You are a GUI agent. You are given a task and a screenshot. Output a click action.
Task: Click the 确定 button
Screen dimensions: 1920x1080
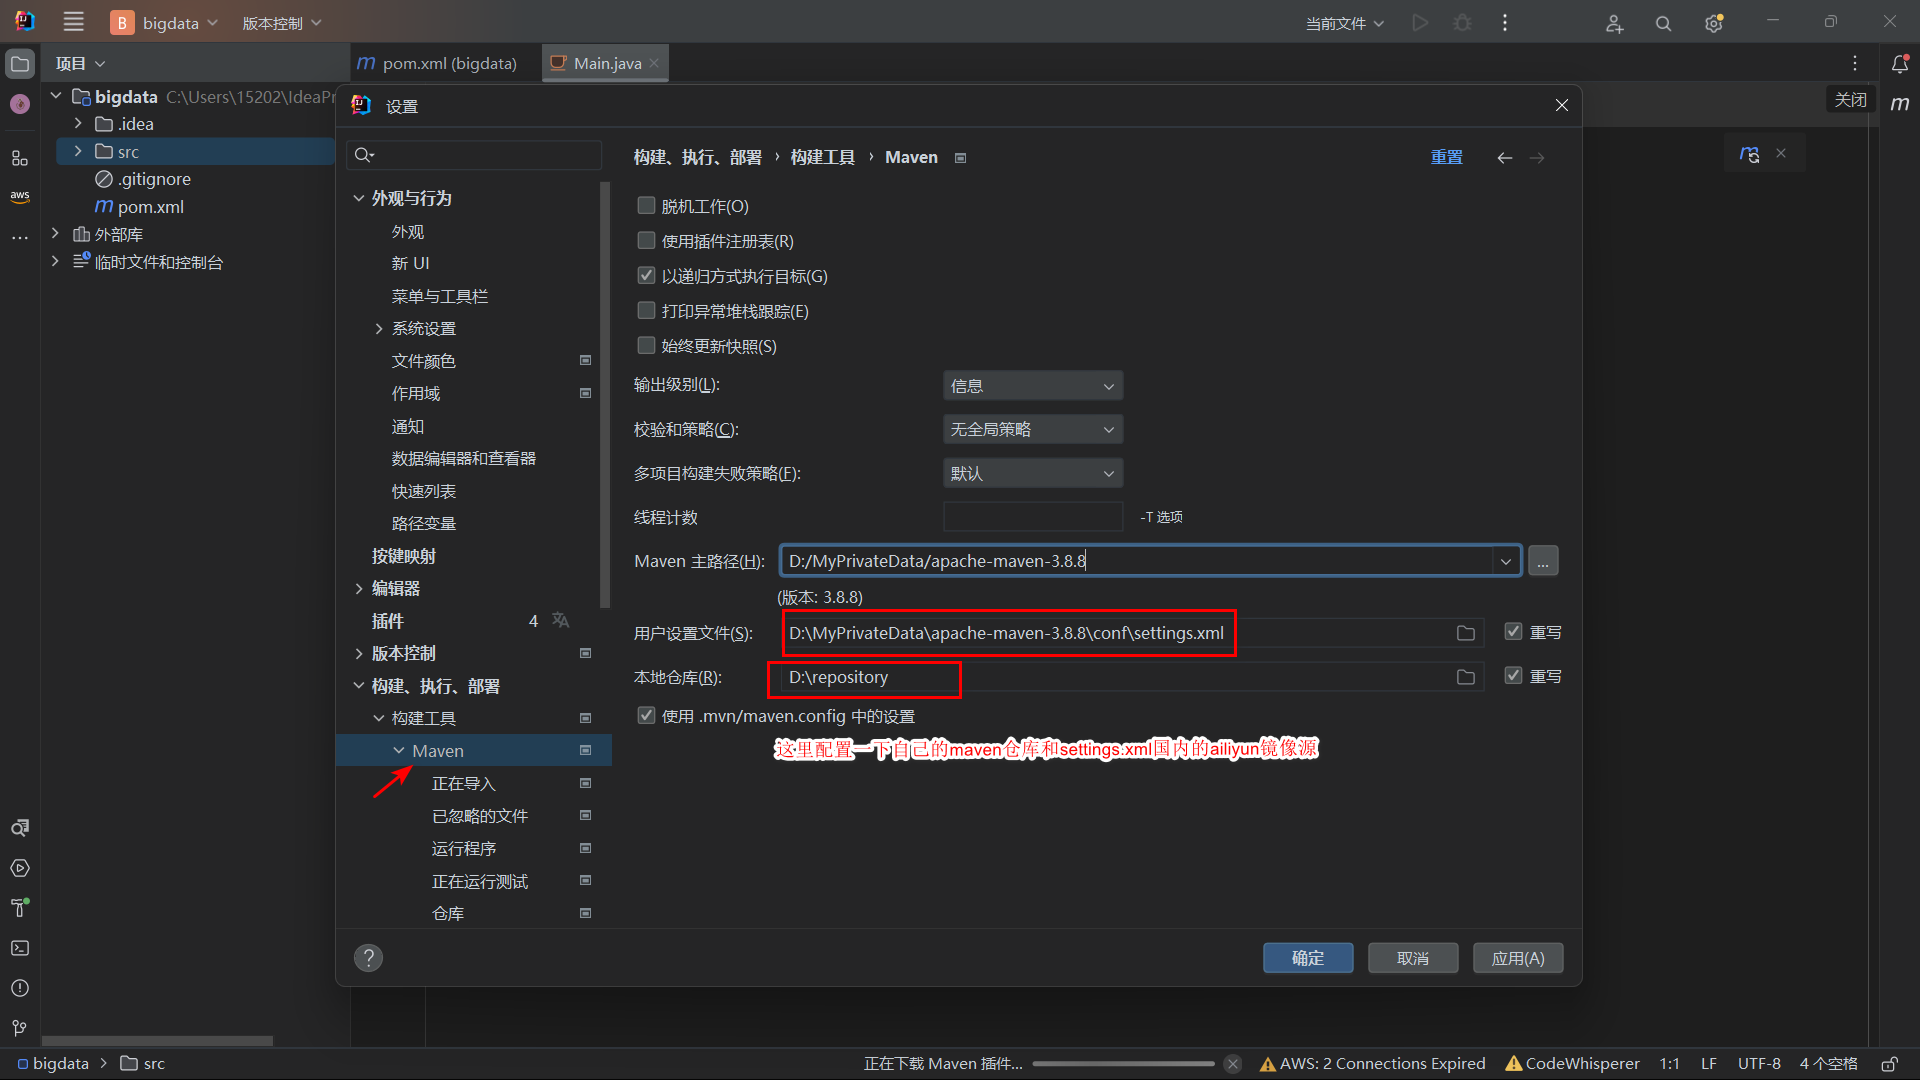click(1307, 958)
